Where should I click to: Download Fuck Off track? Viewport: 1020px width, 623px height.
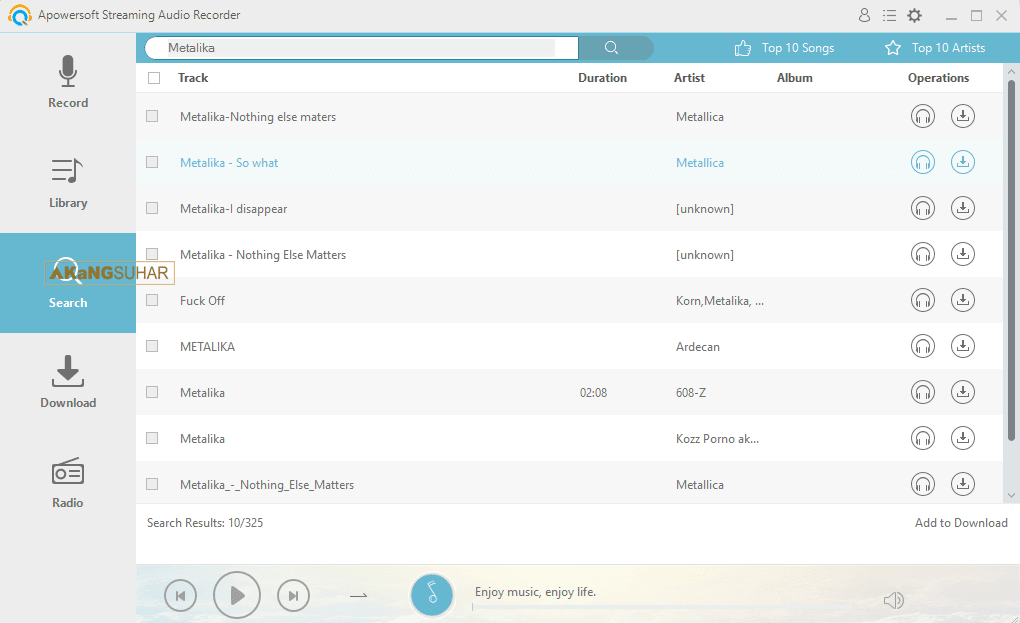963,300
